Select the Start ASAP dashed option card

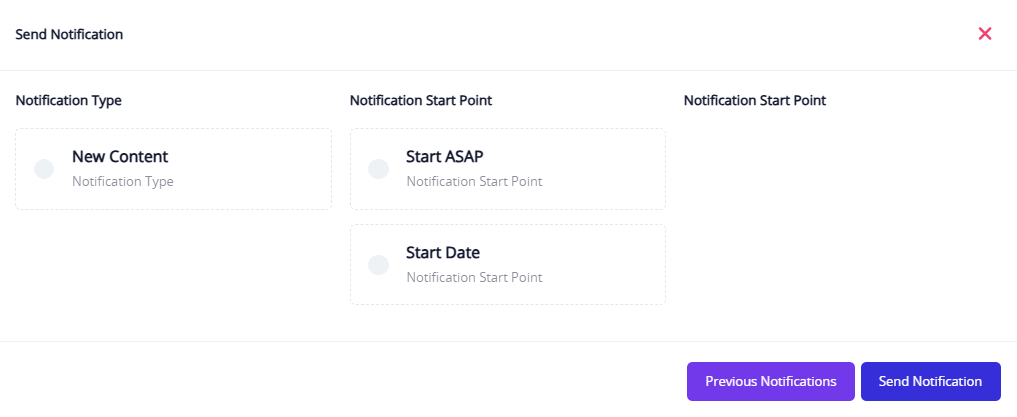point(590,169)
